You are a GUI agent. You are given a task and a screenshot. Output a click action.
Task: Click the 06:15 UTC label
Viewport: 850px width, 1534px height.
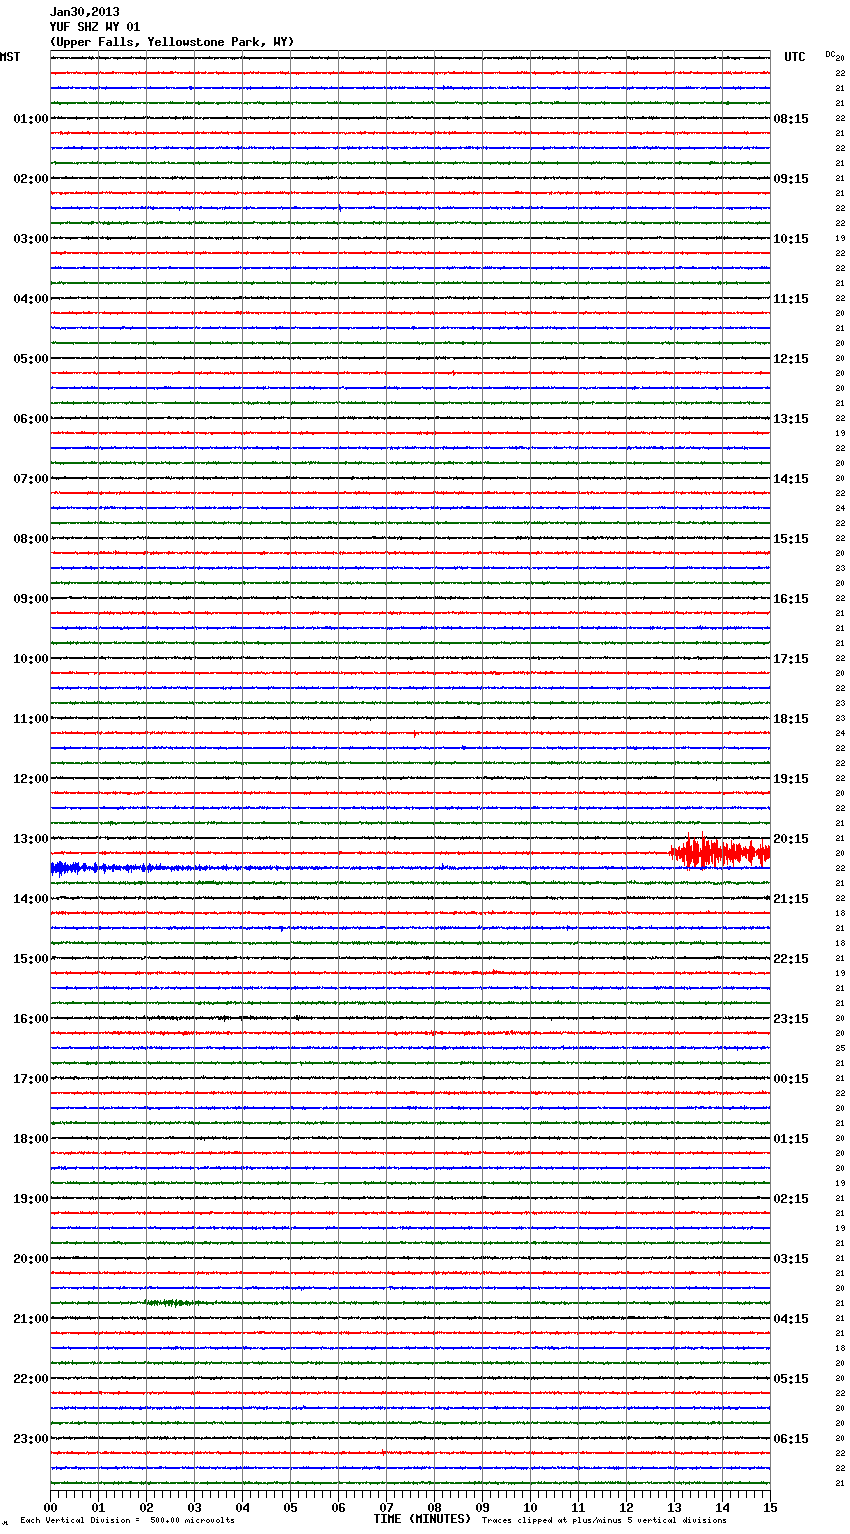click(x=791, y=1439)
